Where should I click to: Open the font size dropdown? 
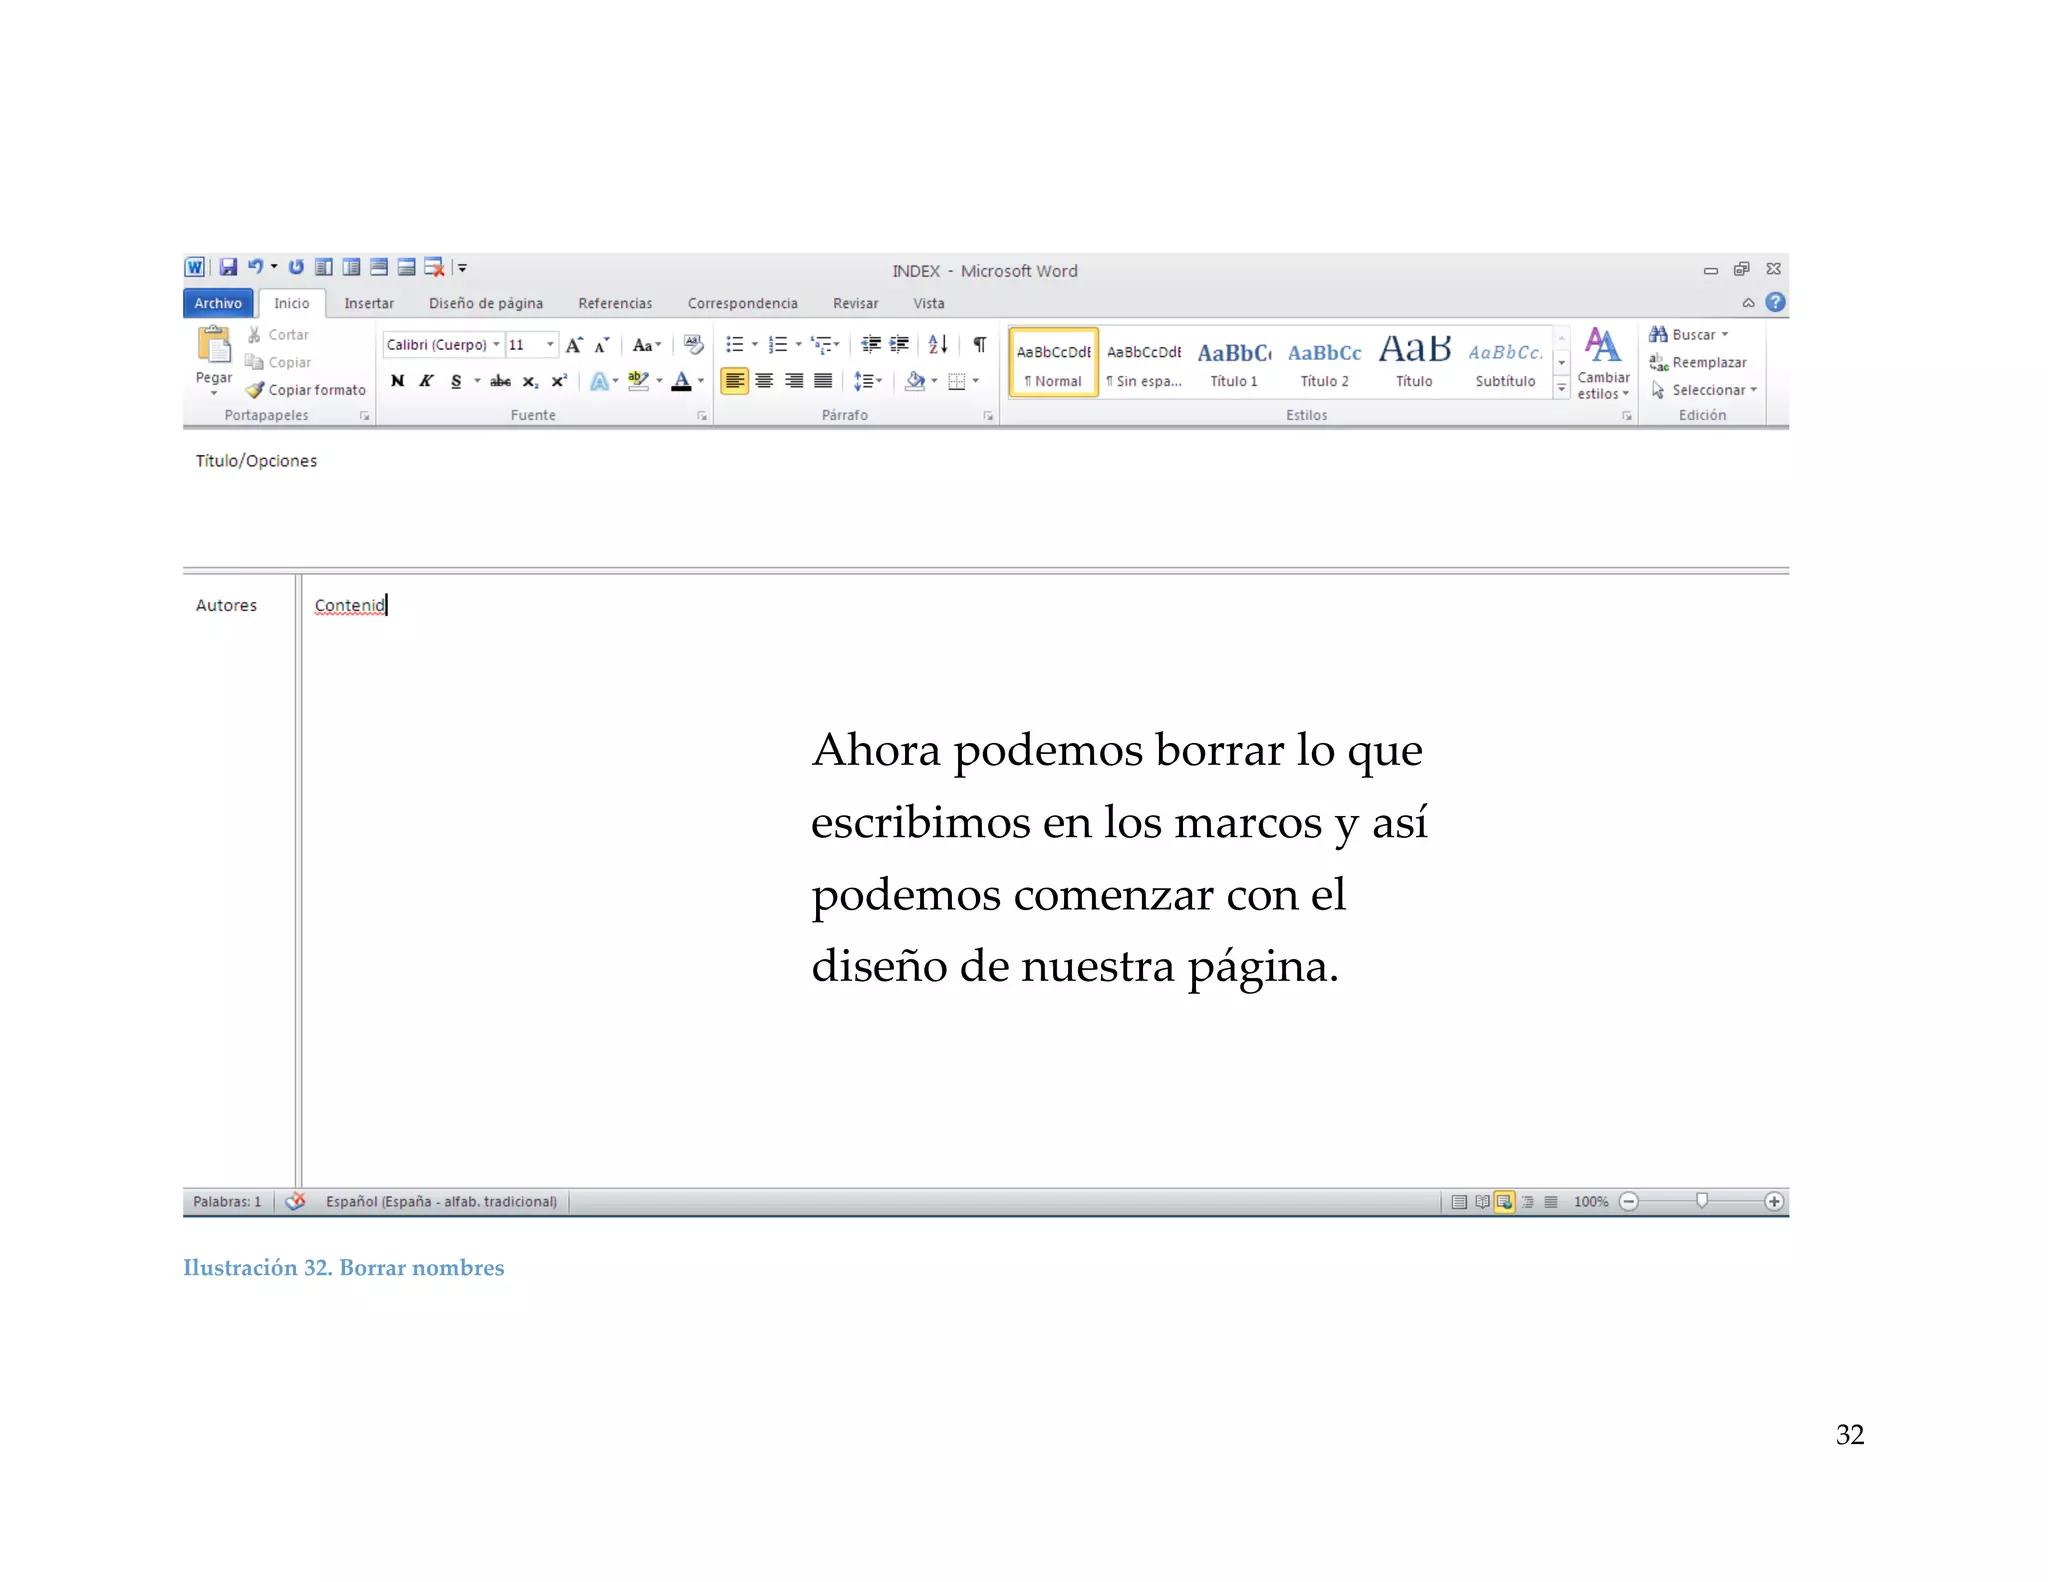pos(550,345)
